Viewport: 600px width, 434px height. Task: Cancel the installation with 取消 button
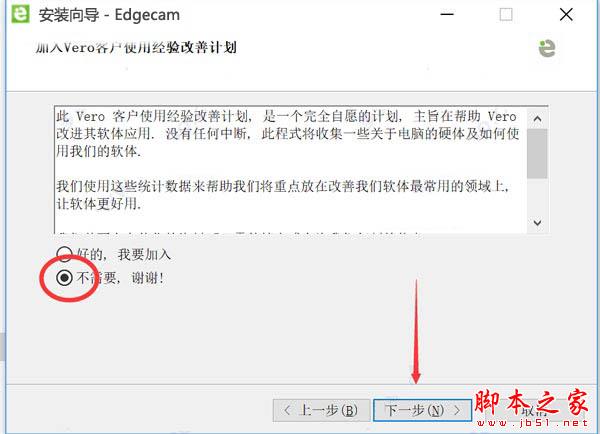click(534, 410)
